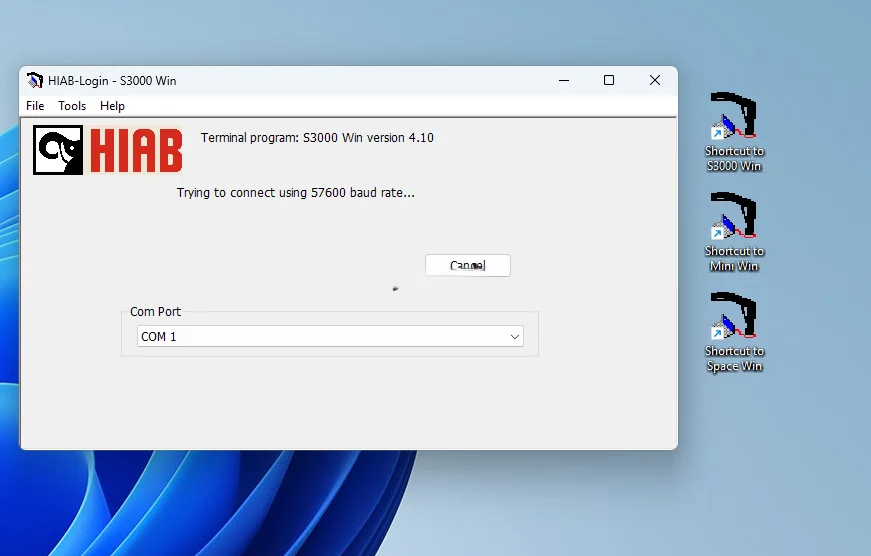Open the Shortcut to S3000 Win desktop icon
Image resolution: width=871 pixels, height=556 pixels.
[x=733, y=132]
